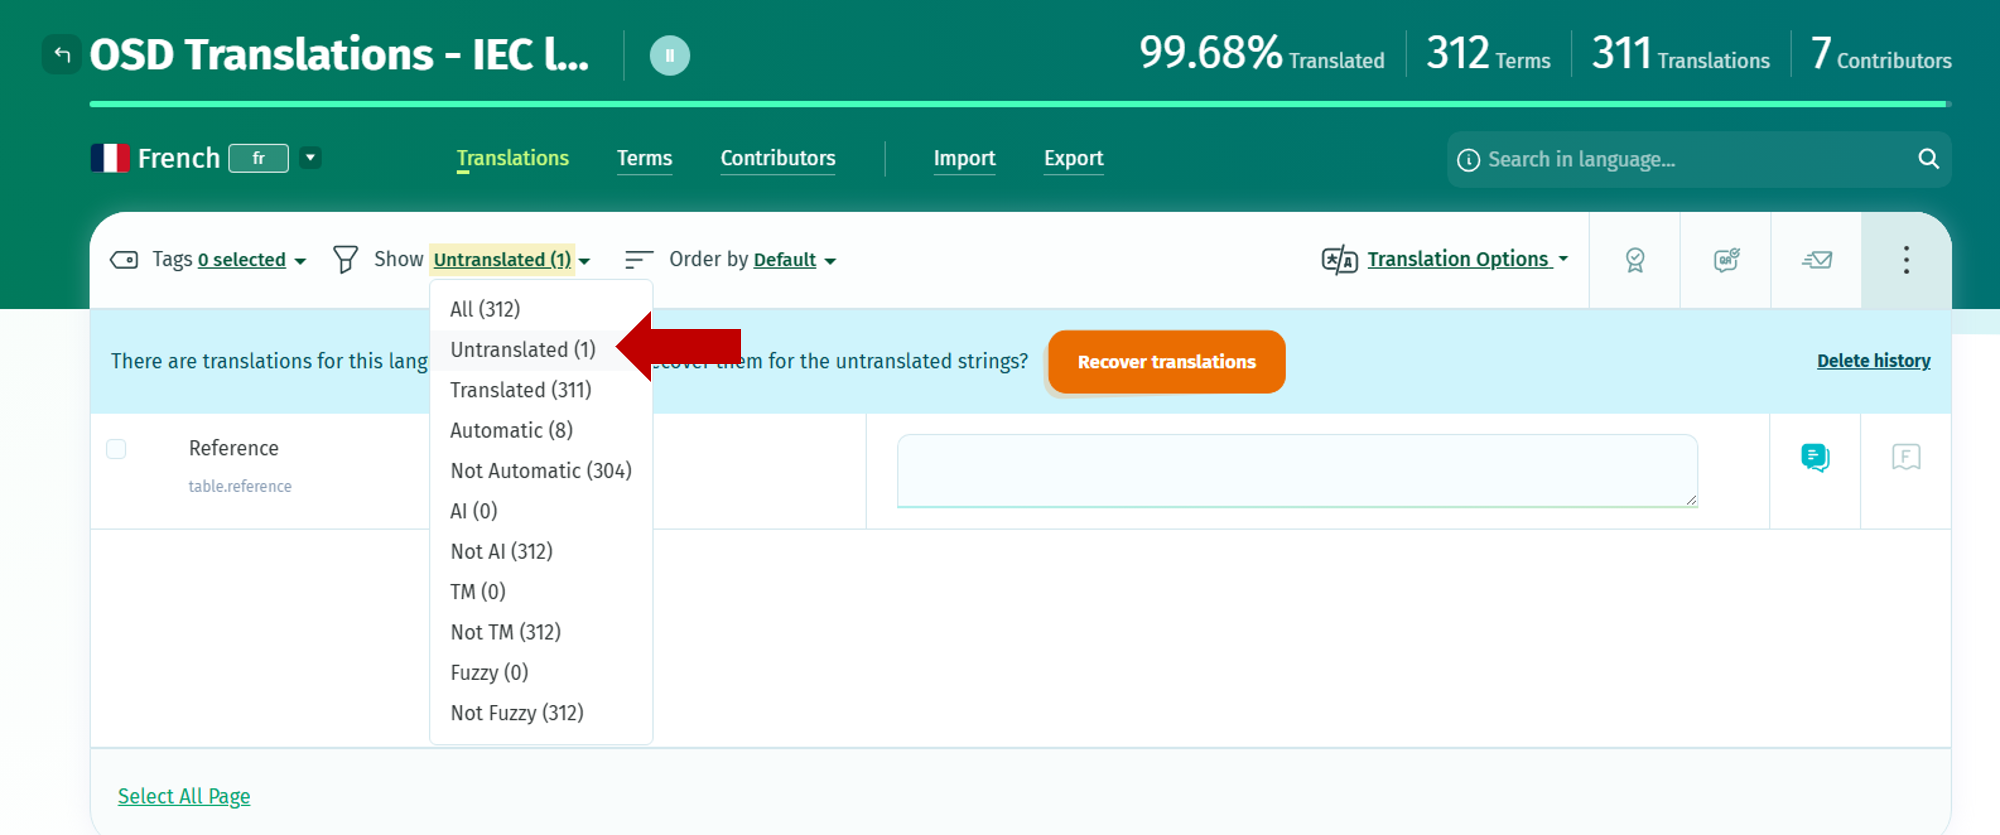Click the funnel filter icon
Viewport: 2000px width, 835px height.
(345, 260)
